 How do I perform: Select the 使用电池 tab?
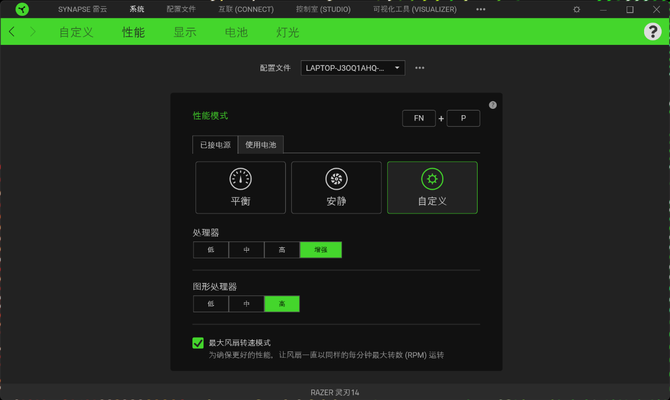click(x=261, y=145)
